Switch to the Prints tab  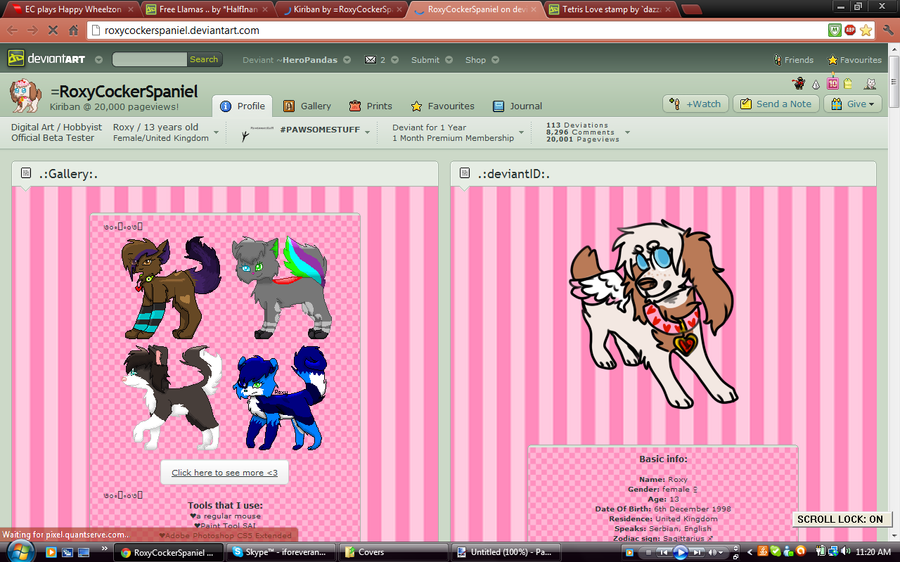coord(371,106)
